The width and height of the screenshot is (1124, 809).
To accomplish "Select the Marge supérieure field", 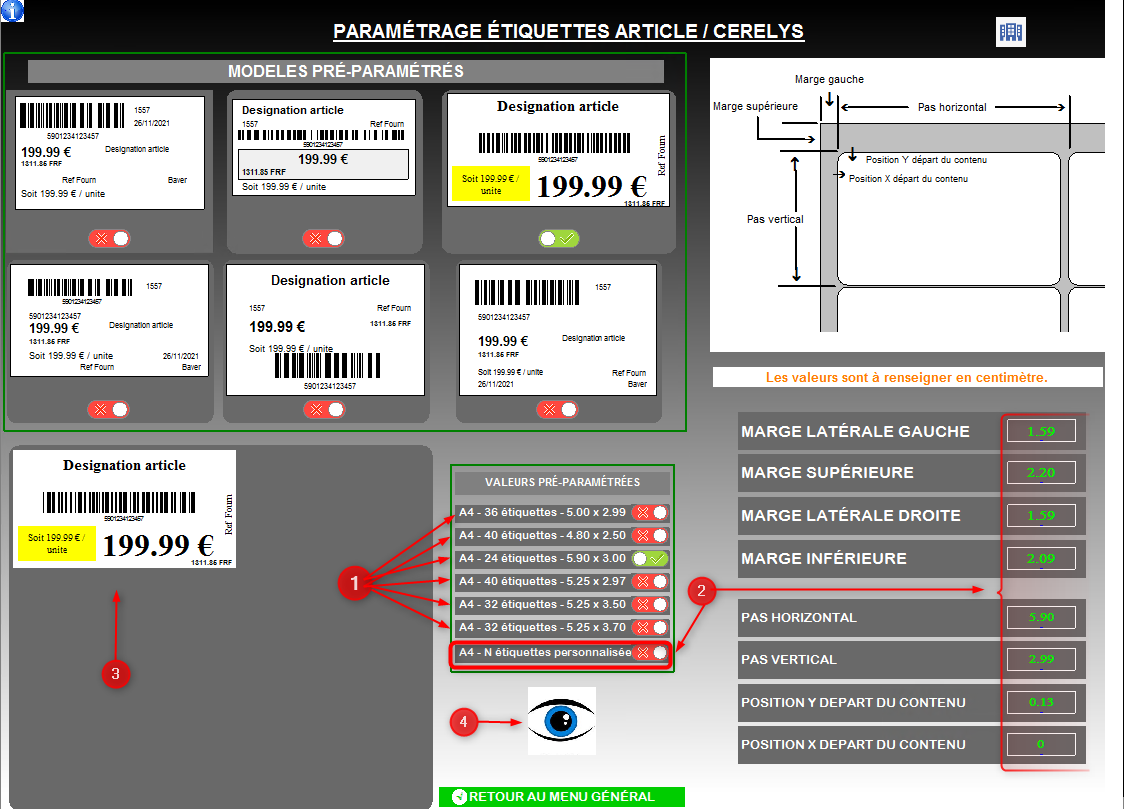I will (1041, 473).
